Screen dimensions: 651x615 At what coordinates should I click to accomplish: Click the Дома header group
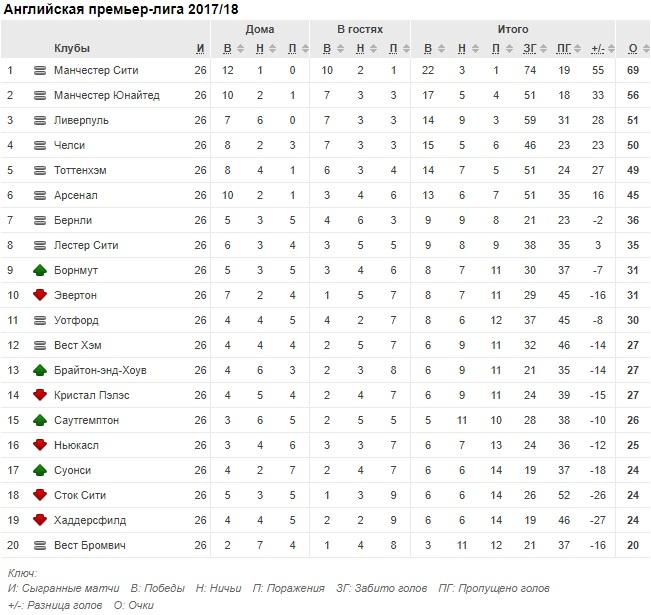(x=259, y=30)
